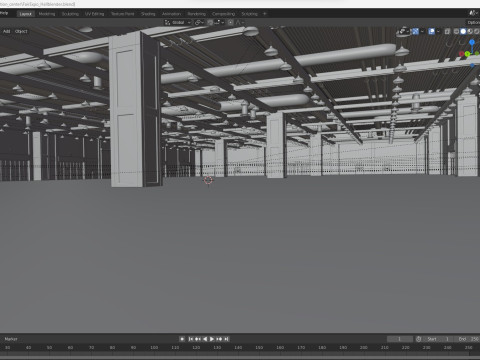480x360 pixels.
Task: Expand the overlays options dropdown arrow
Action: click(x=438, y=31)
